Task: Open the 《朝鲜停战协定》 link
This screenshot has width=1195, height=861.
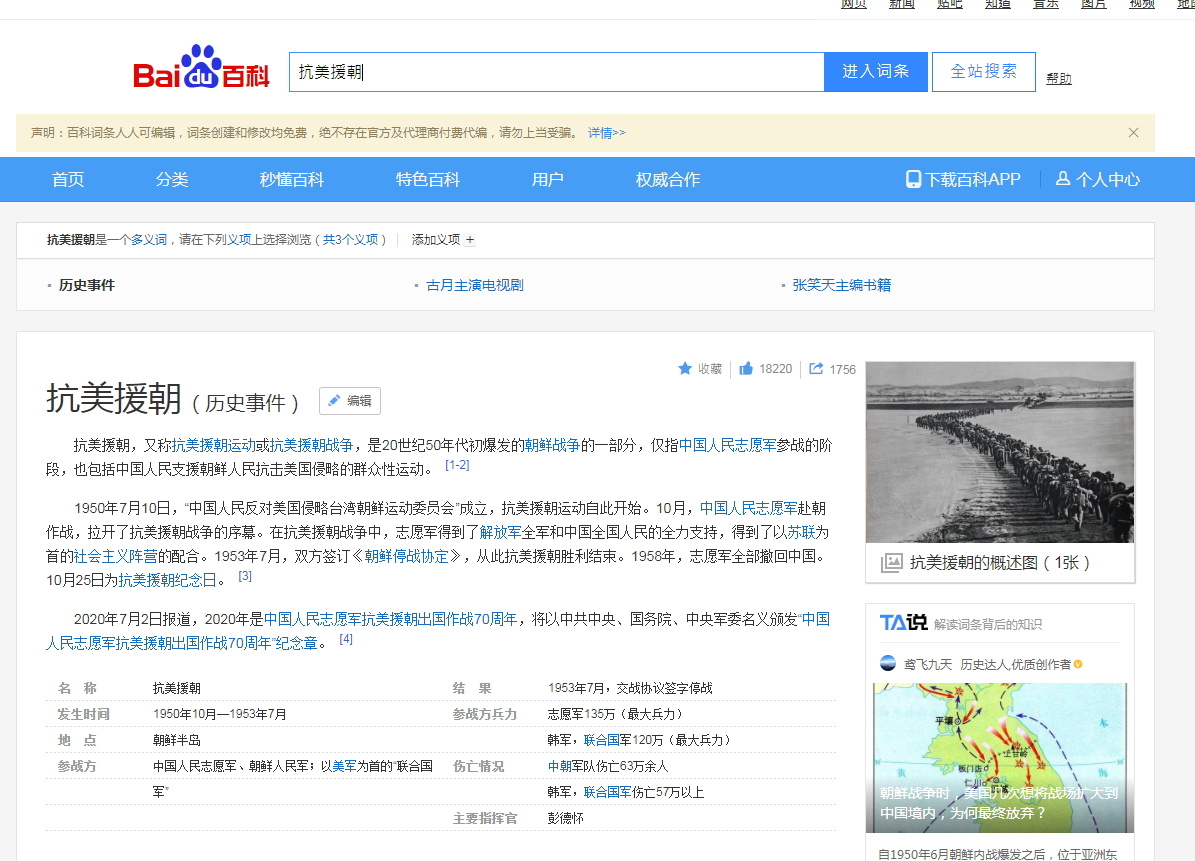Action: (406, 556)
